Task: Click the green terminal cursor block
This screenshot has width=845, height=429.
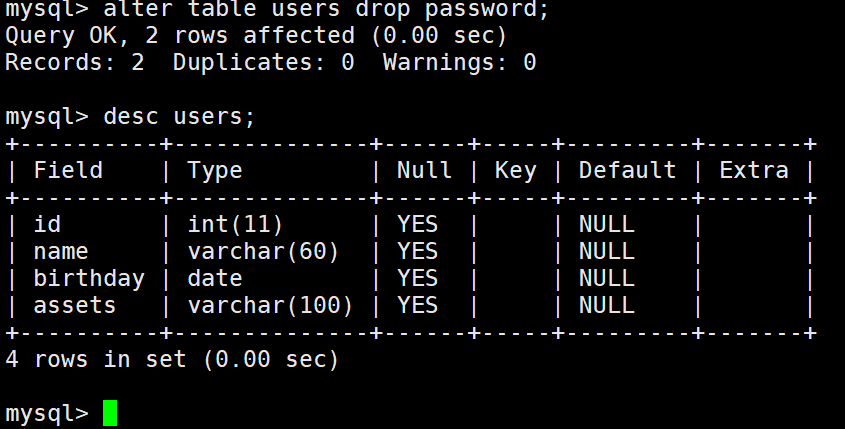Action: point(110,412)
